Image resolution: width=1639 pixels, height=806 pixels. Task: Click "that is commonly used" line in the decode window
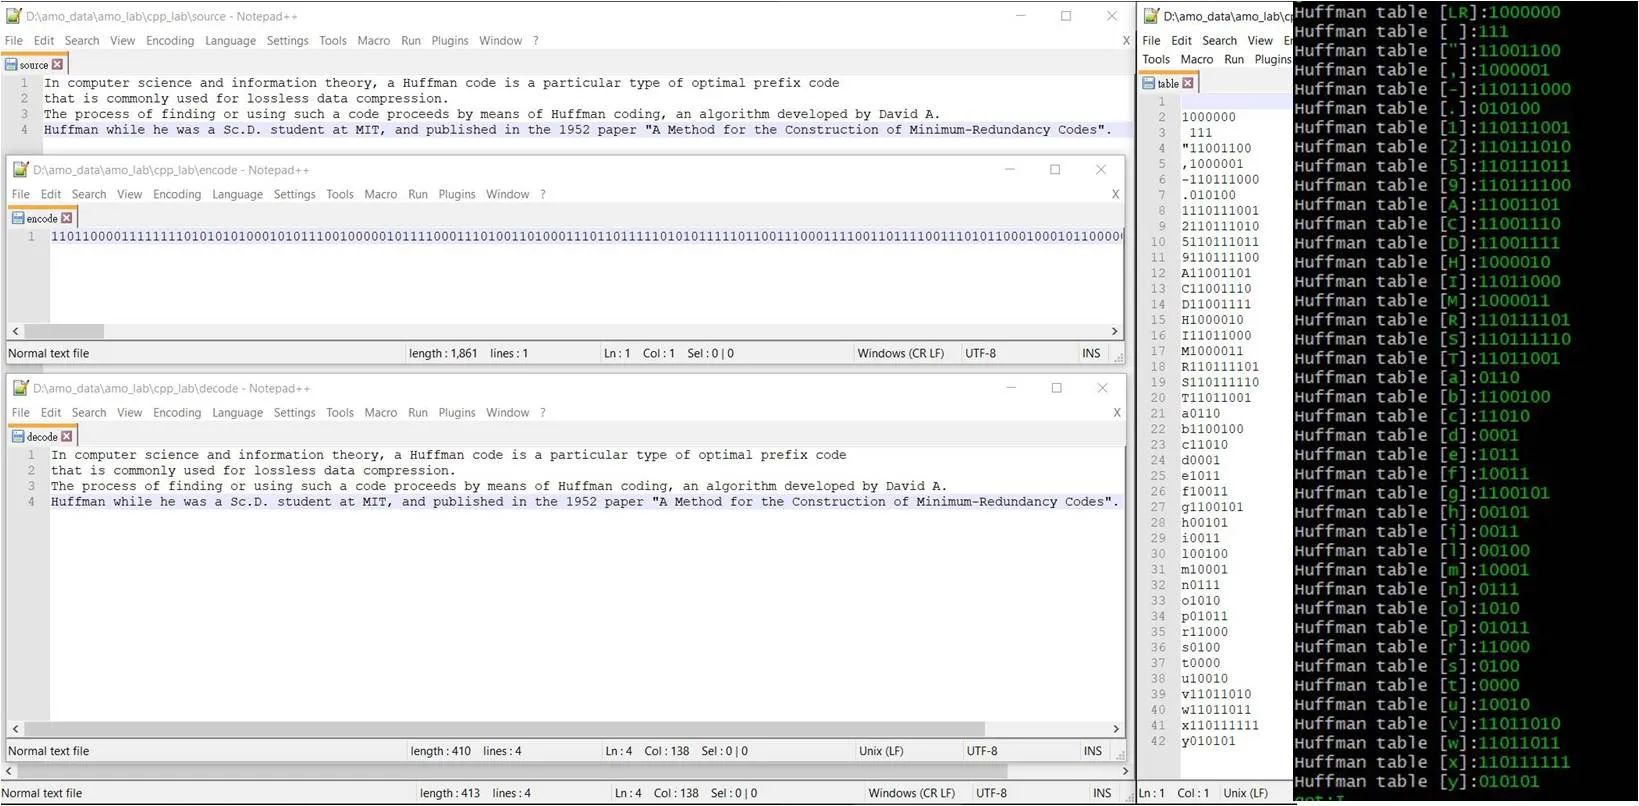click(x=253, y=471)
